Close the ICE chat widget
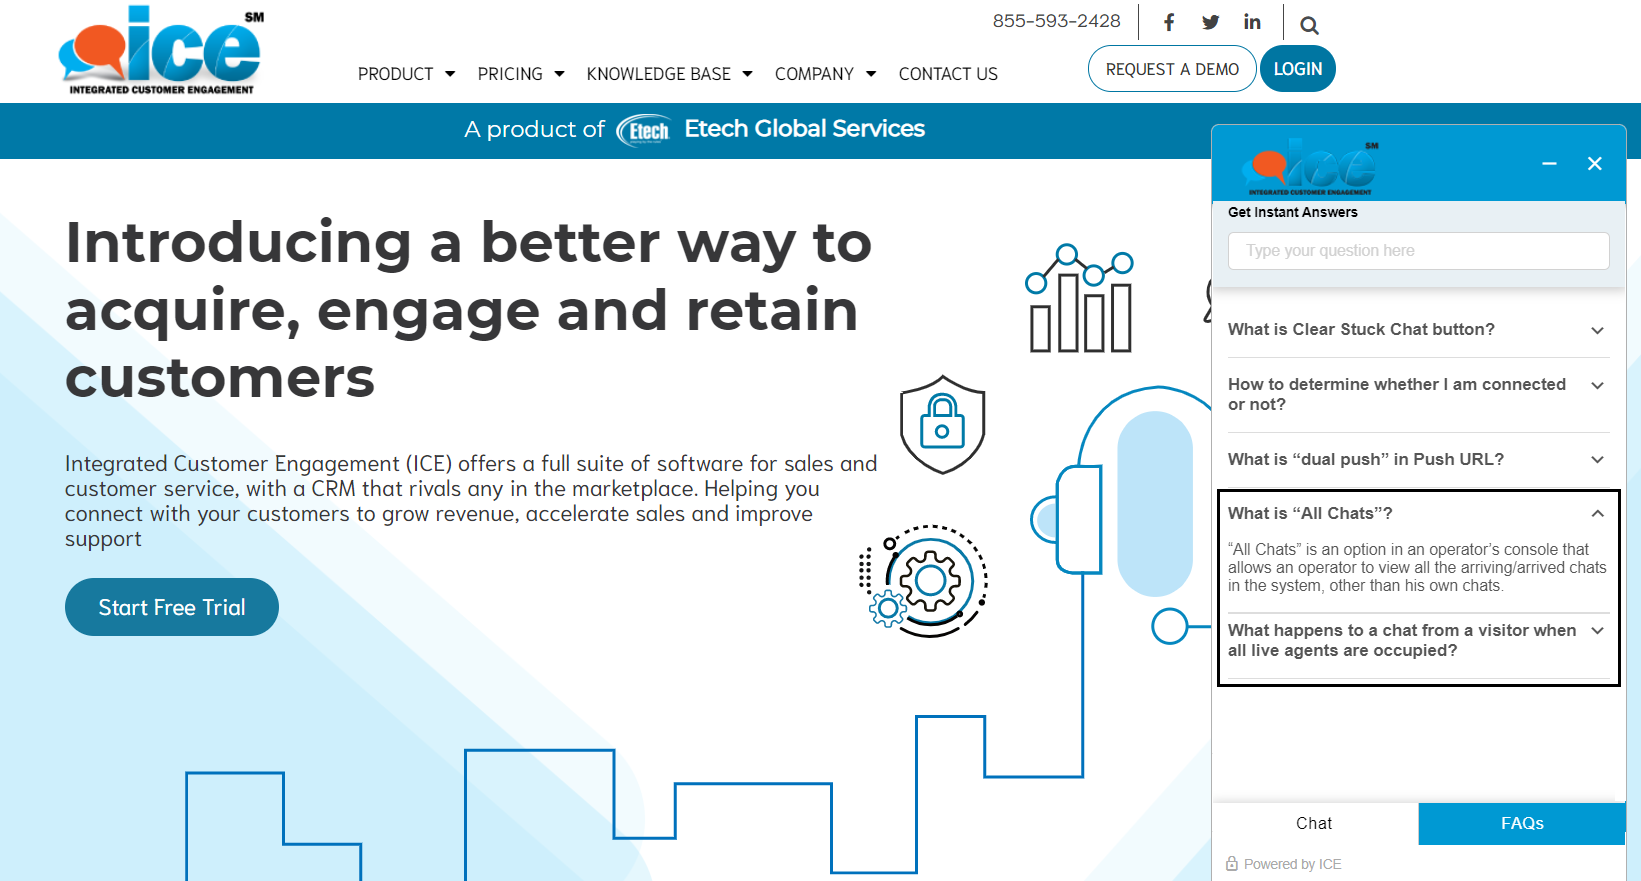Viewport: 1641px width, 881px height. [1595, 163]
